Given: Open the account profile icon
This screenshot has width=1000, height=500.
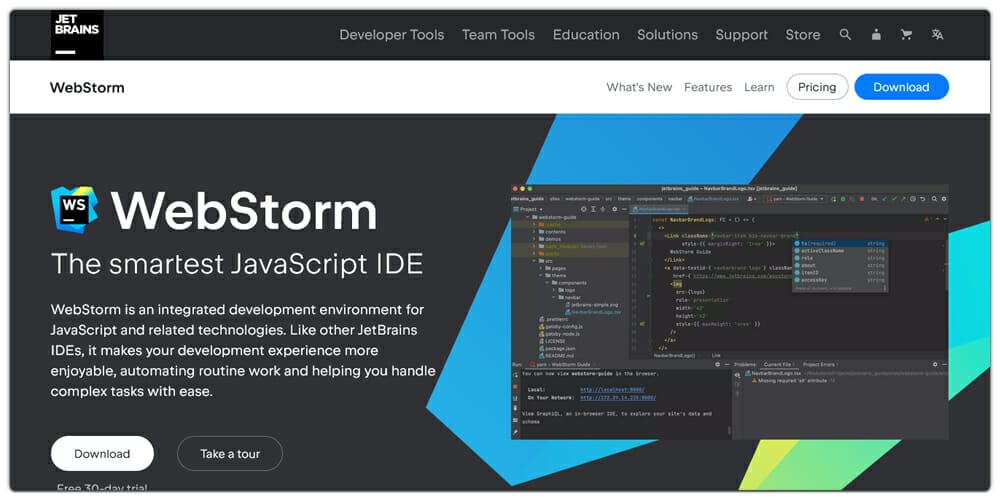Looking at the screenshot, I should 876,34.
